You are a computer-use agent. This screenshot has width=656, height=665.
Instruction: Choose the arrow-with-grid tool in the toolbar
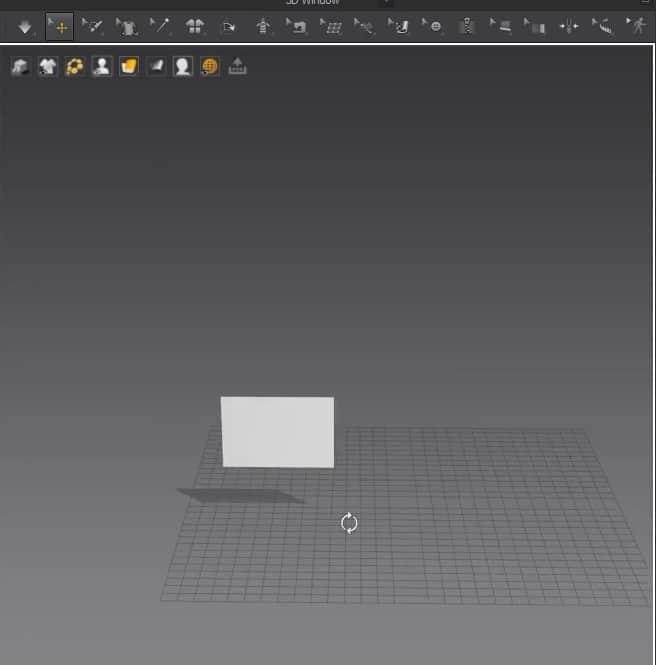point(331,27)
